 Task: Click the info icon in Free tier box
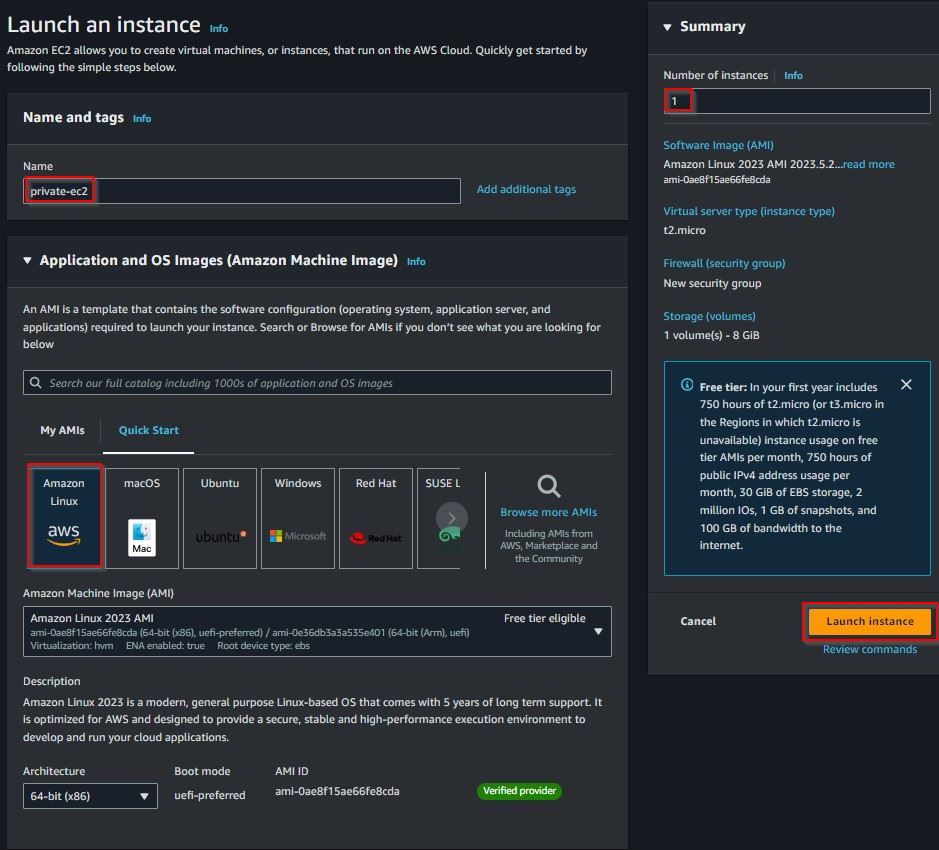[687, 385]
